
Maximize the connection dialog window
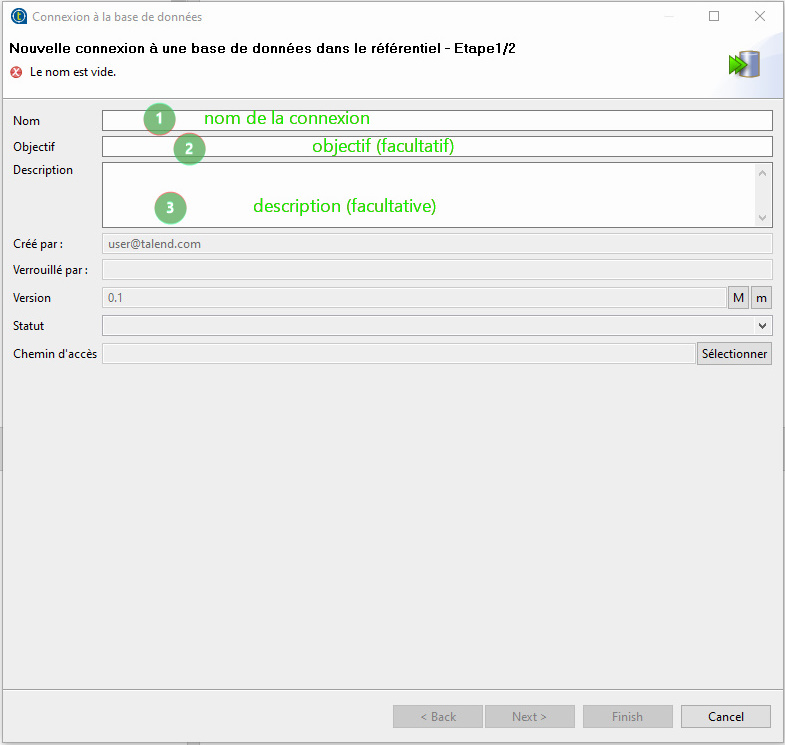pos(714,17)
